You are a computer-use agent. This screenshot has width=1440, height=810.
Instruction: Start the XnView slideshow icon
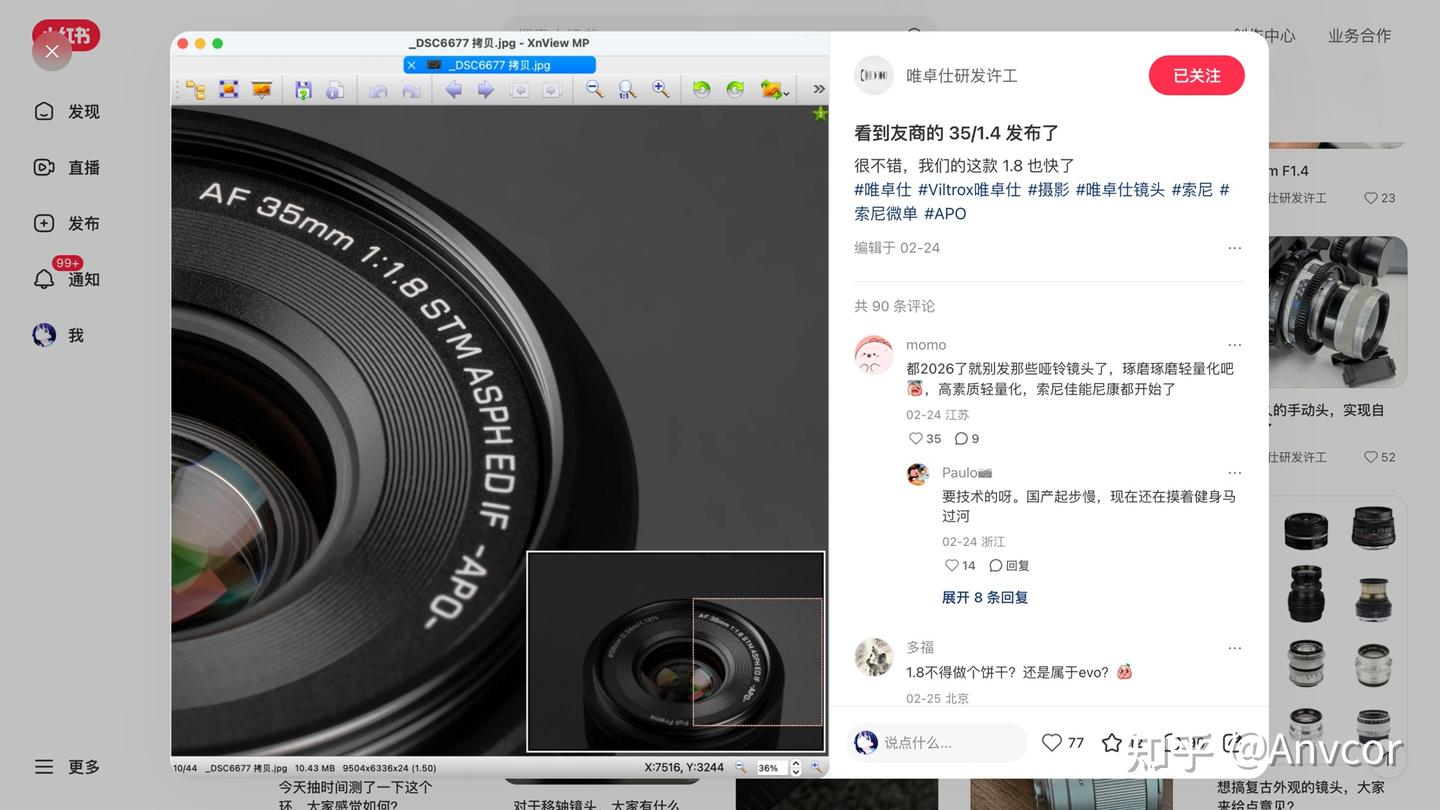[x=261, y=90]
